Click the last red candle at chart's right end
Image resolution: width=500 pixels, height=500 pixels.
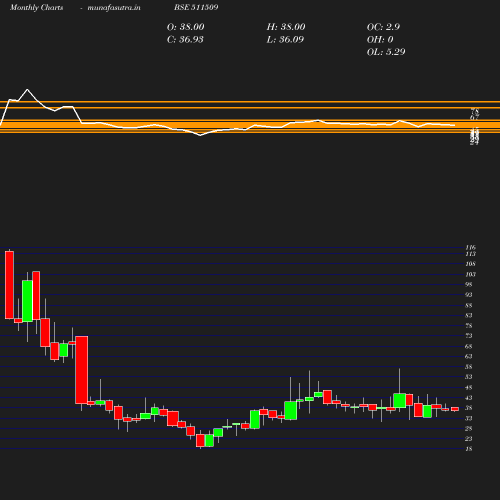click(455, 409)
